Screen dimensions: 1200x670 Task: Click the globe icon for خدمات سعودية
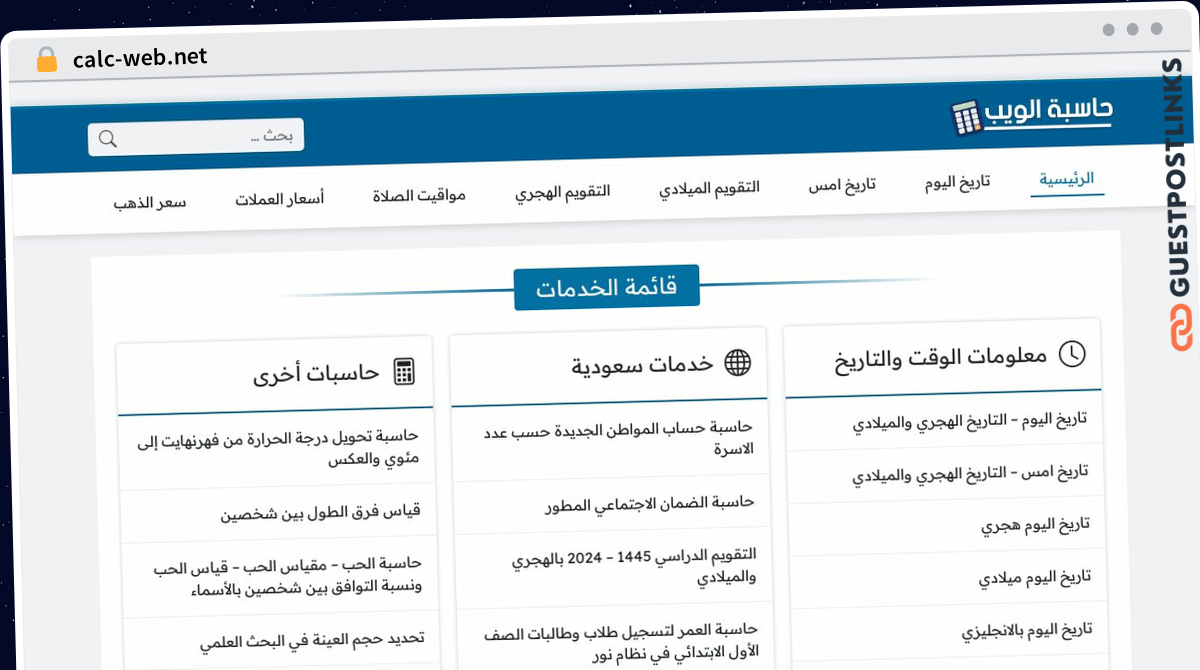pos(737,362)
